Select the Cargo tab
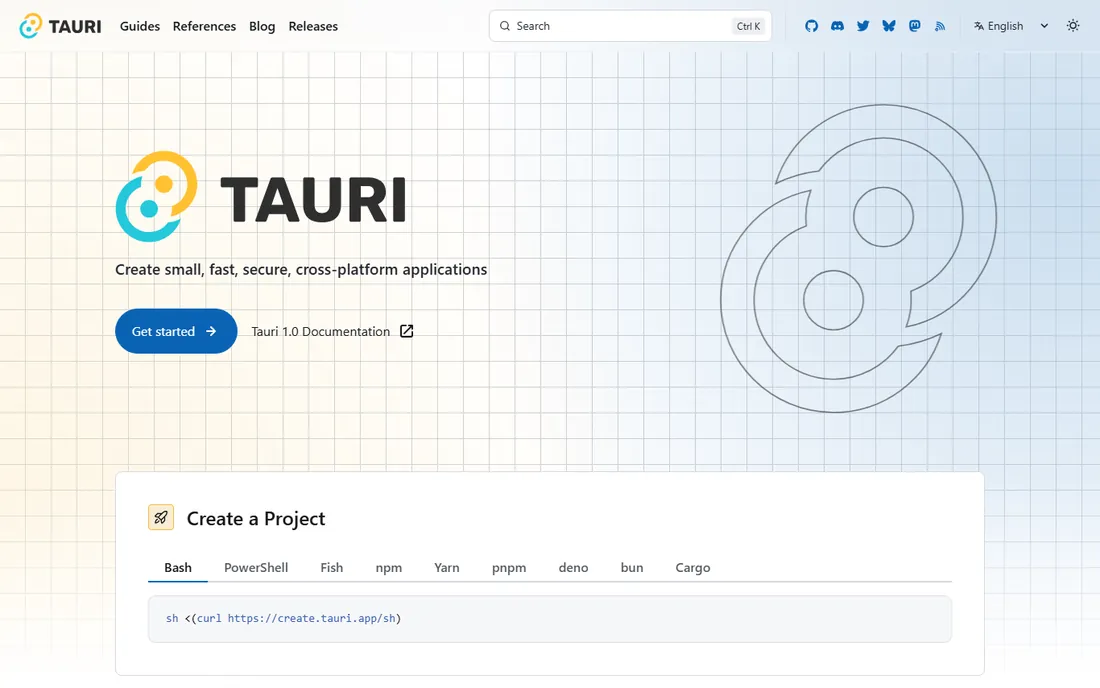1100x688 pixels. [692, 567]
